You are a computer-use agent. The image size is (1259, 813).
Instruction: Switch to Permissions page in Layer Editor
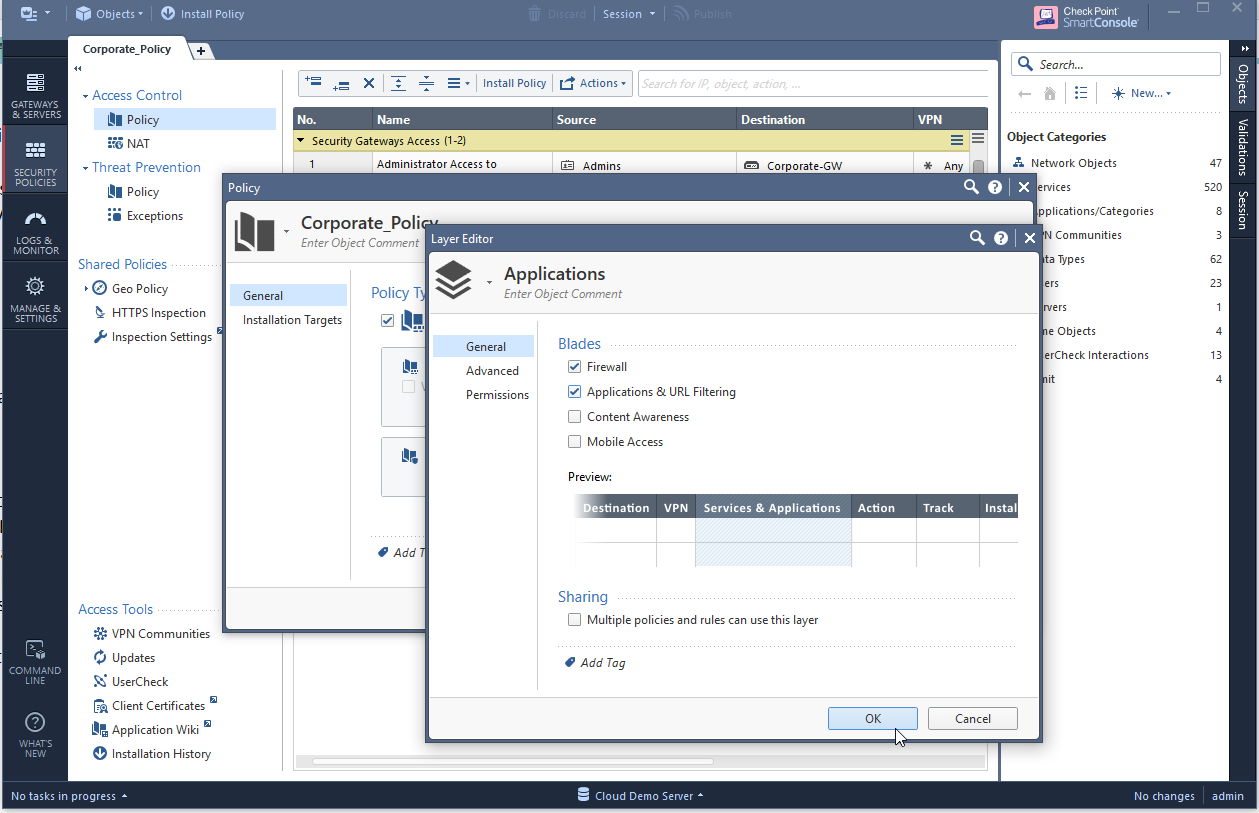pyautogui.click(x=497, y=395)
